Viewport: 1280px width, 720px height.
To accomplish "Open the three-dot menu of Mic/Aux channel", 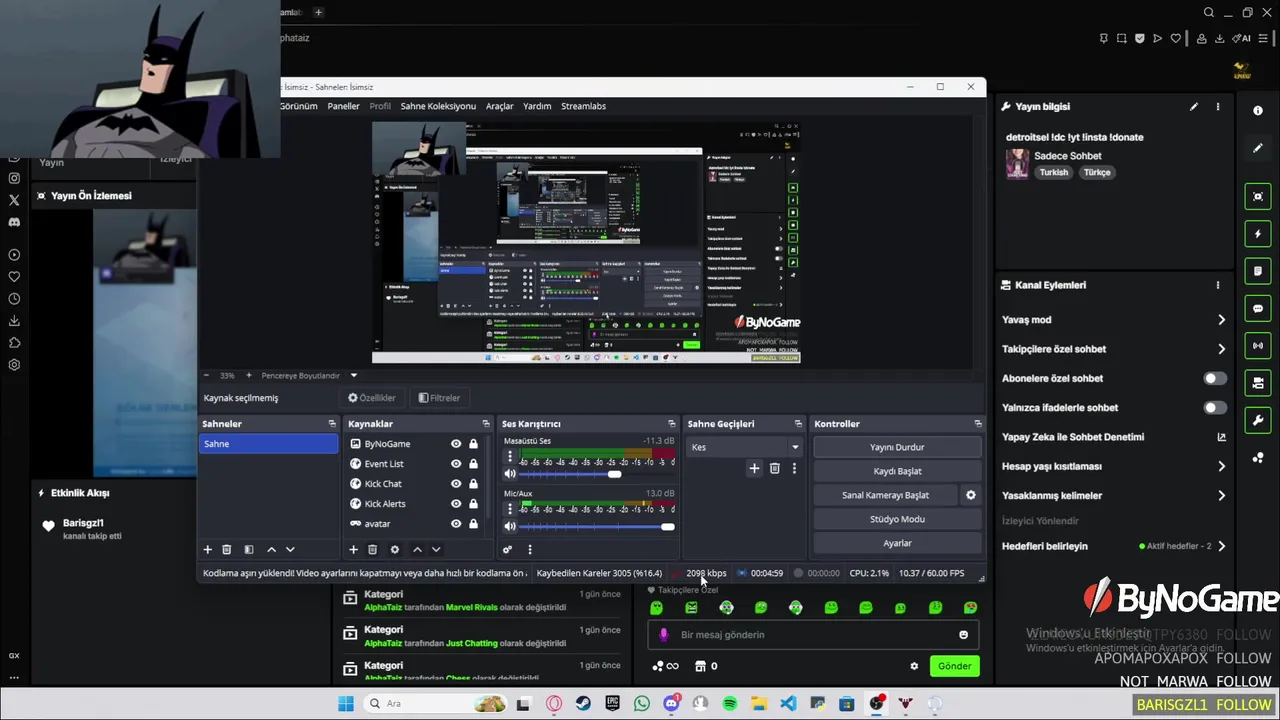I will 510,509.
